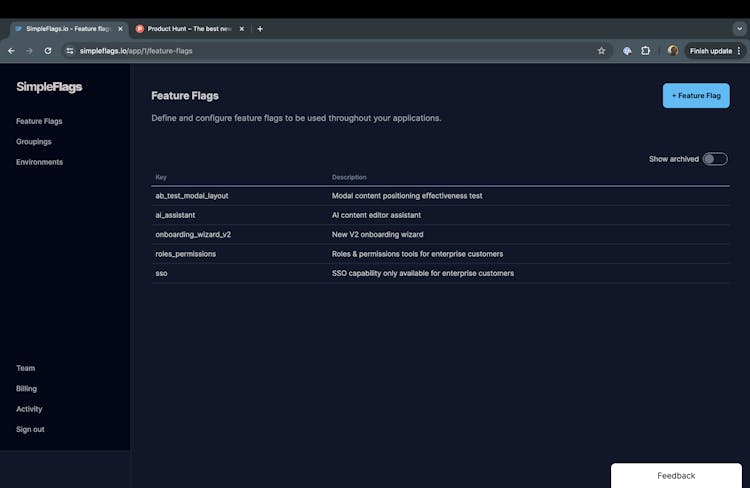Click the Description column header
Viewport: 750px width, 488px height.
(349, 177)
